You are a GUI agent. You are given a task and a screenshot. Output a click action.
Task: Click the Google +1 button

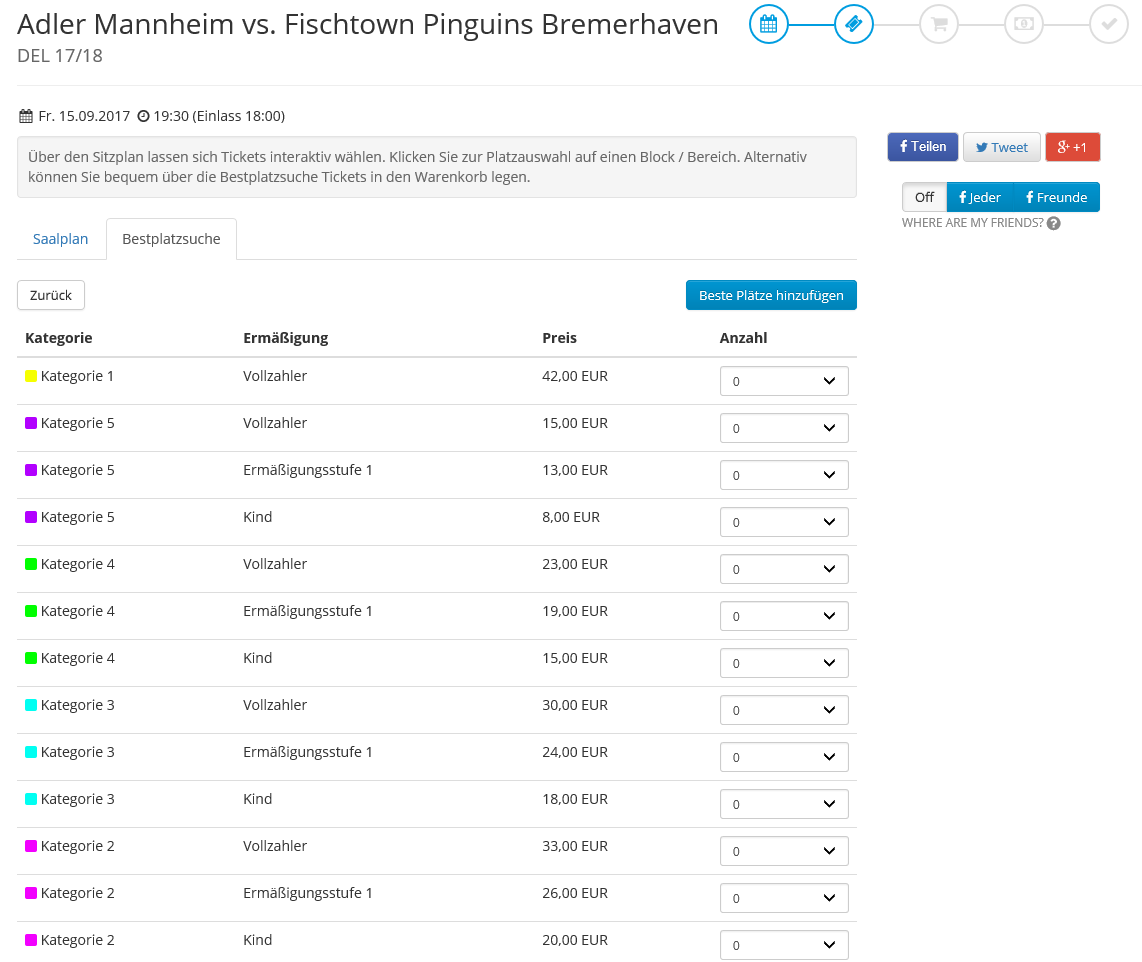click(1072, 147)
